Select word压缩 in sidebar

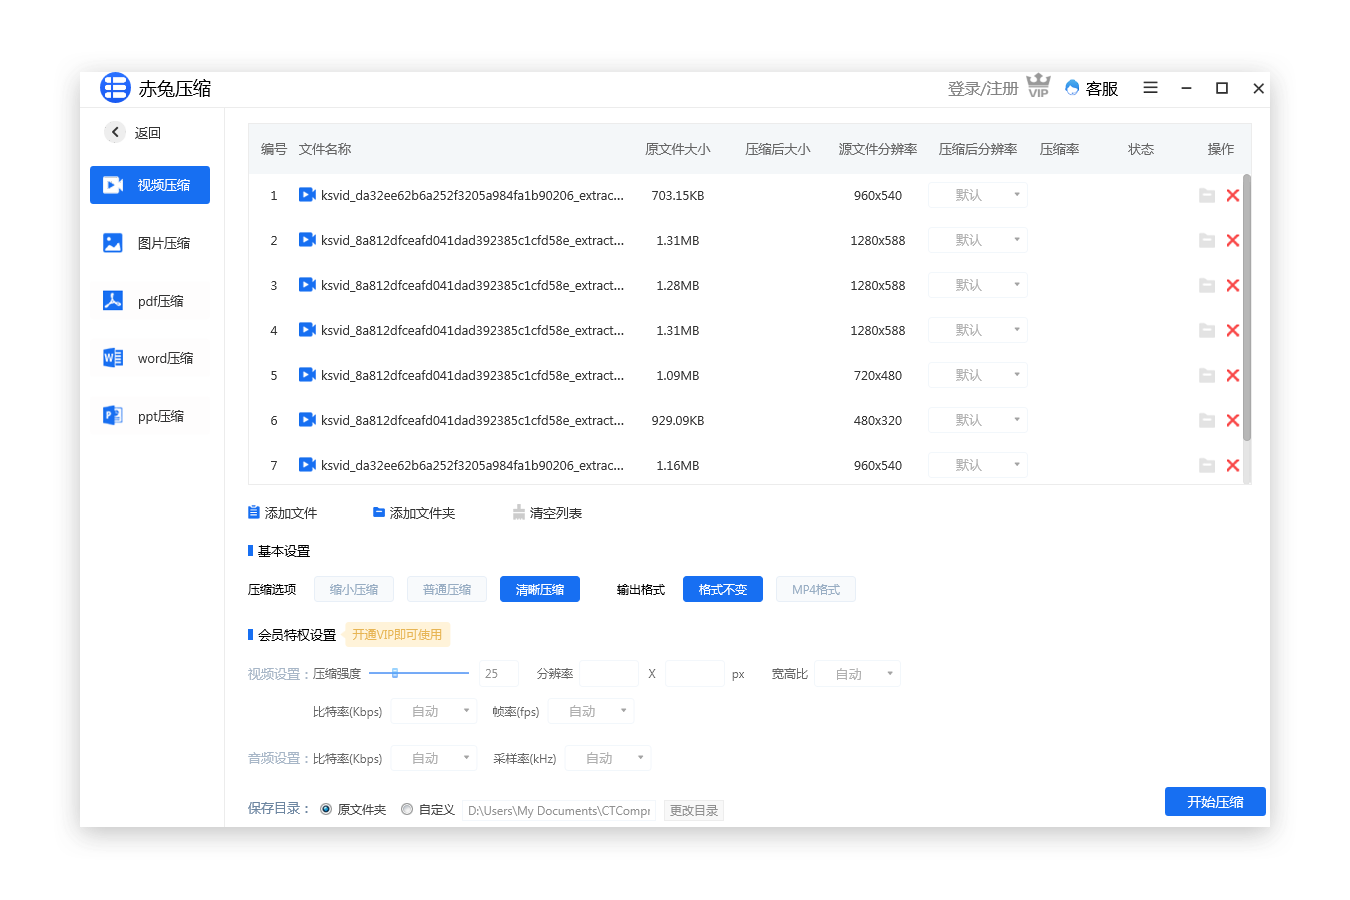tap(150, 358)
